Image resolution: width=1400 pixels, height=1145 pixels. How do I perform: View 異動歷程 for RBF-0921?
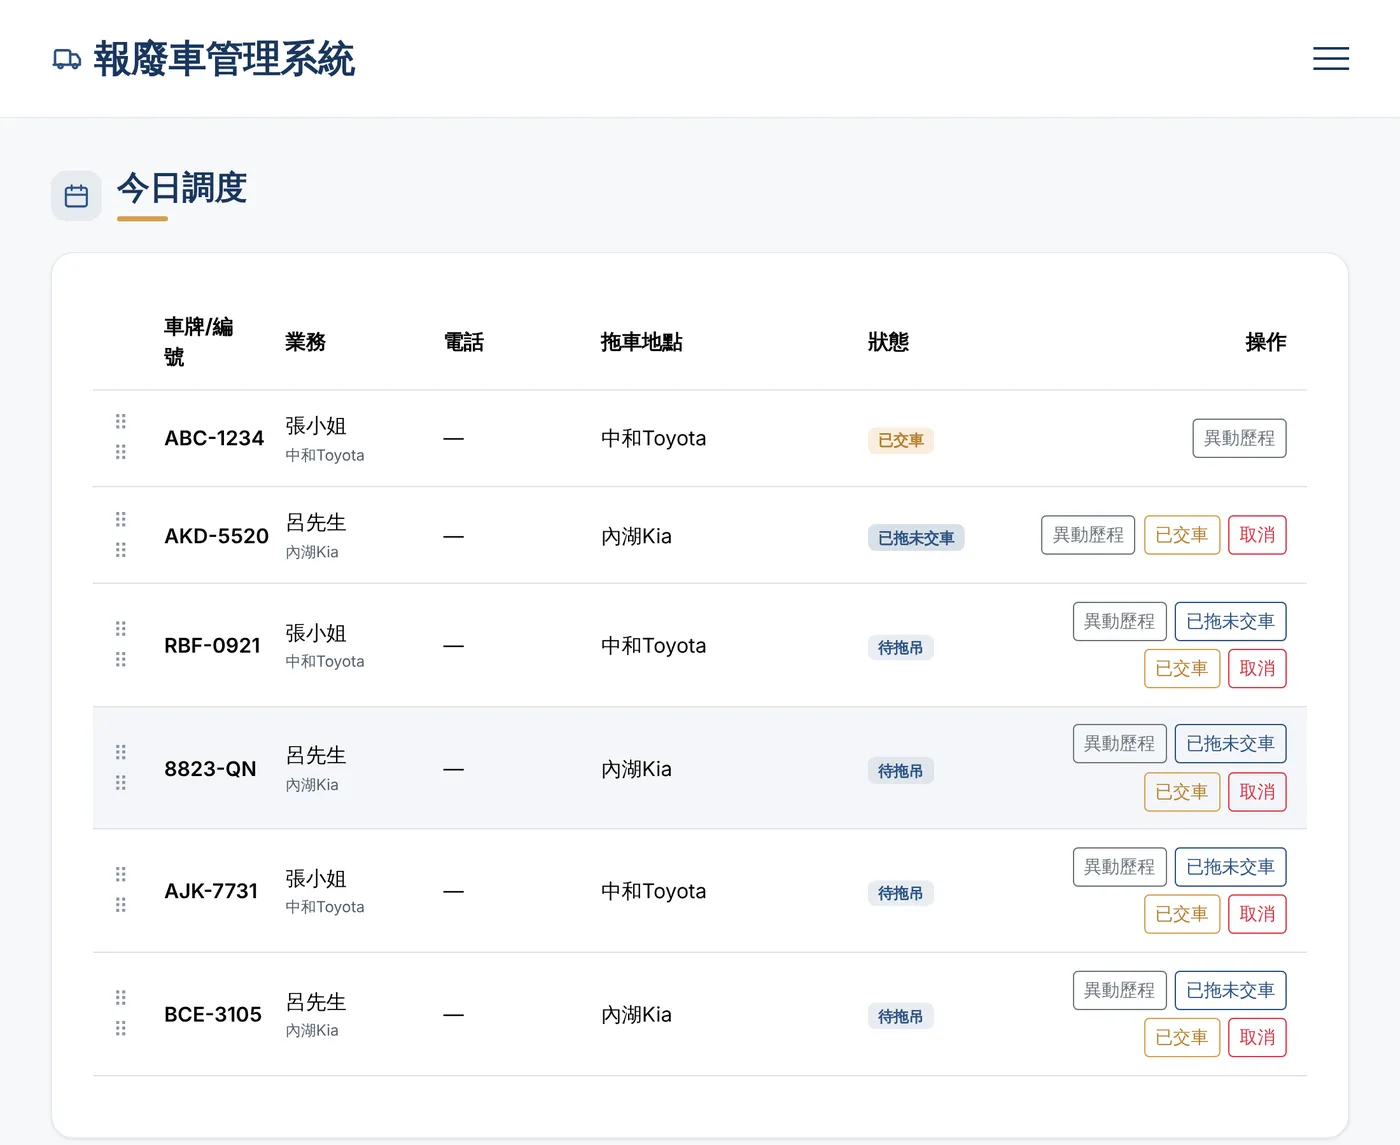(1120, 621)
